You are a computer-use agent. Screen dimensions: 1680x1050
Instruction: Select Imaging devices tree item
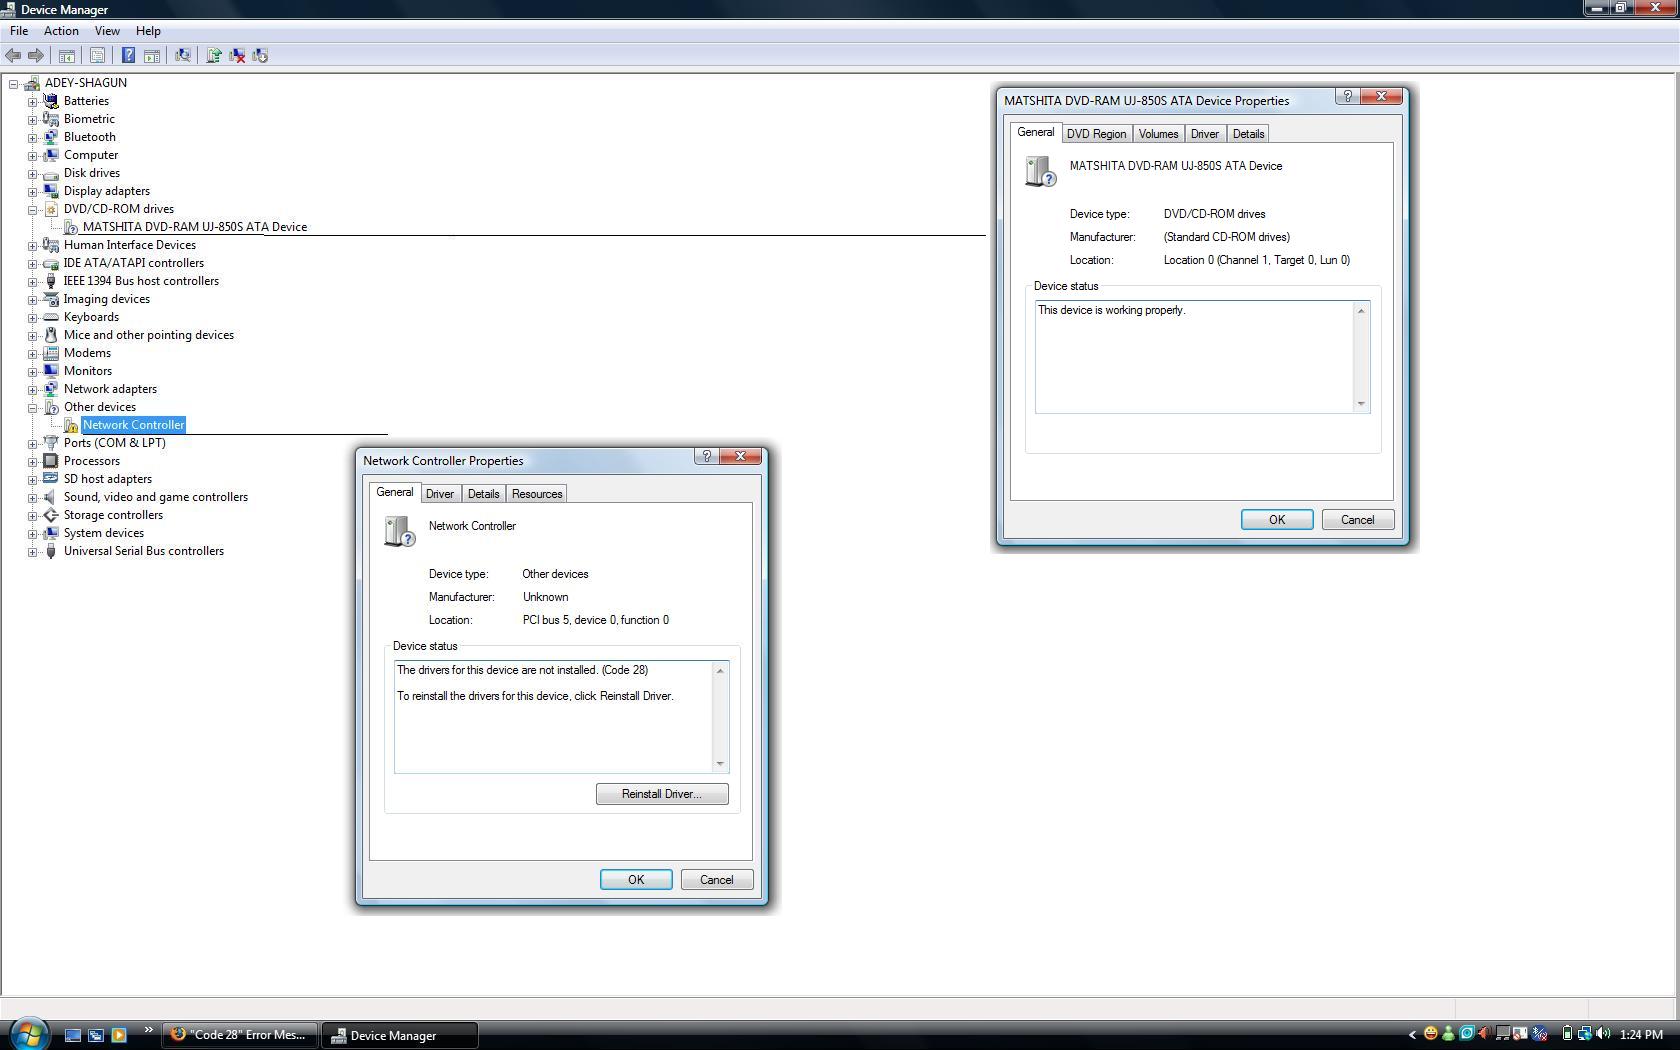pos(107,299)
